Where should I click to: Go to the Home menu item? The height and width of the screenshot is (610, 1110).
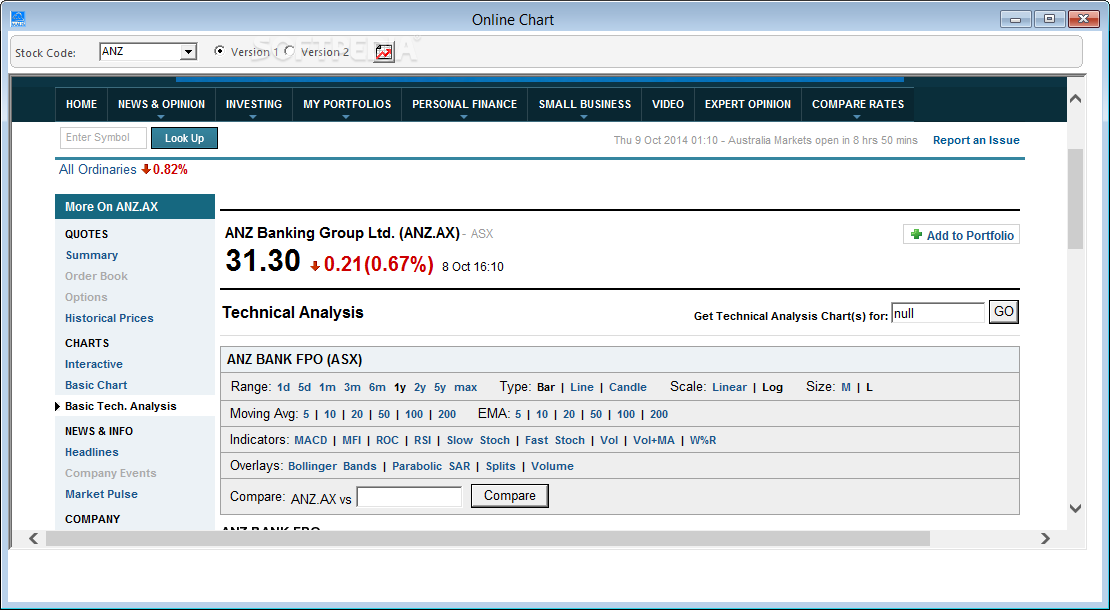coord(81,104)
